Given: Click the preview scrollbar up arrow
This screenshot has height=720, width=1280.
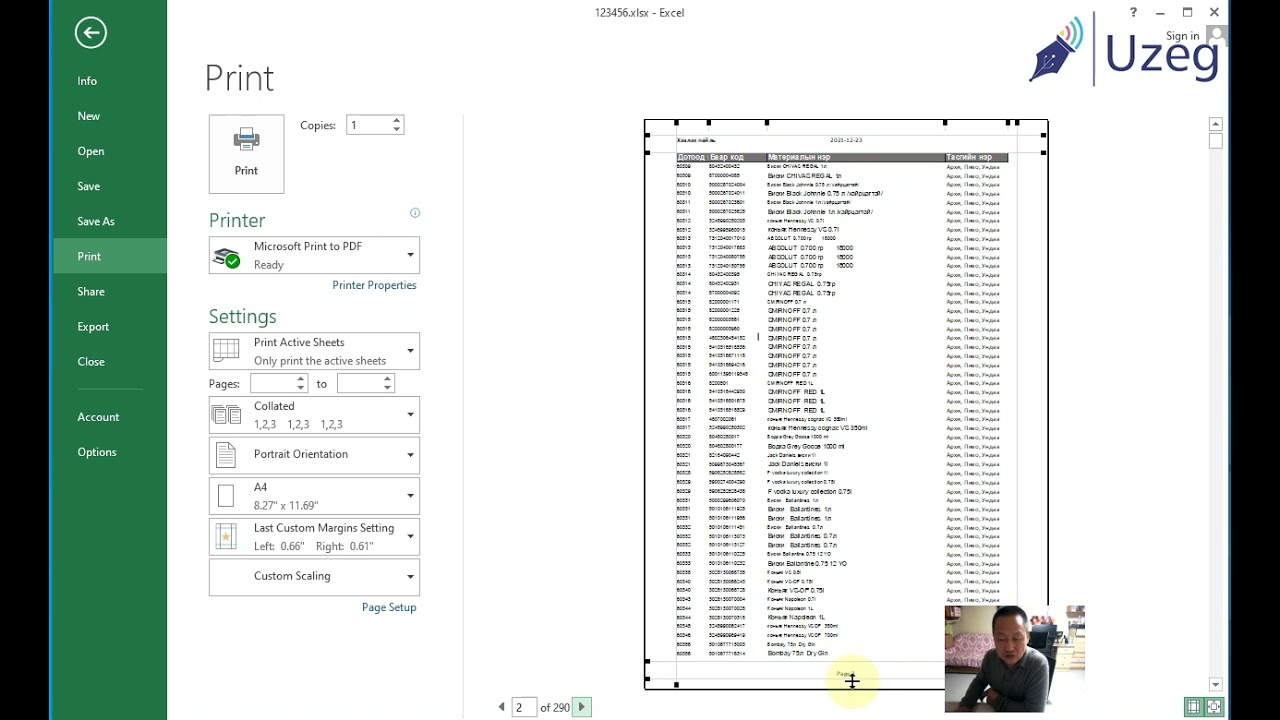Looking at the screenshot, I should 1216,124.
